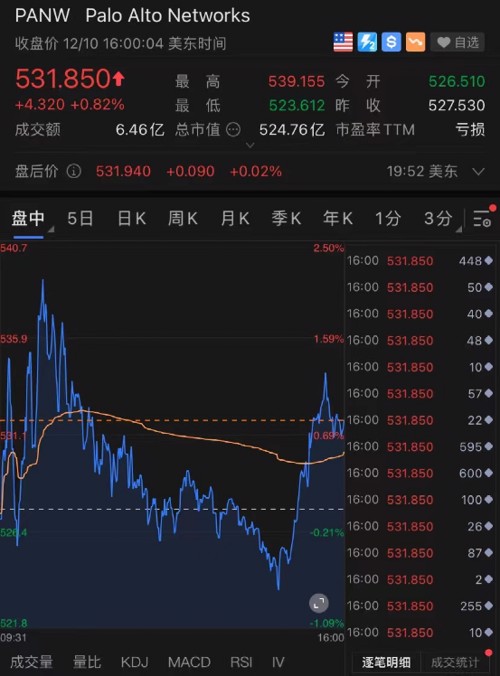Tap the 市盈率TTM value 亏损
This screenshot has width=500, height=676.
tap(470, 130)
